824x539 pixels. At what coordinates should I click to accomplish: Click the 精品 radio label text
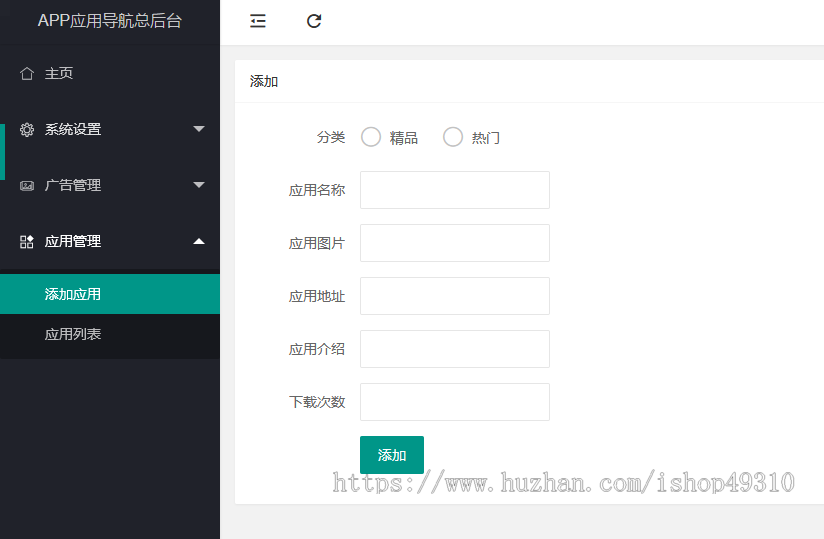404,138
